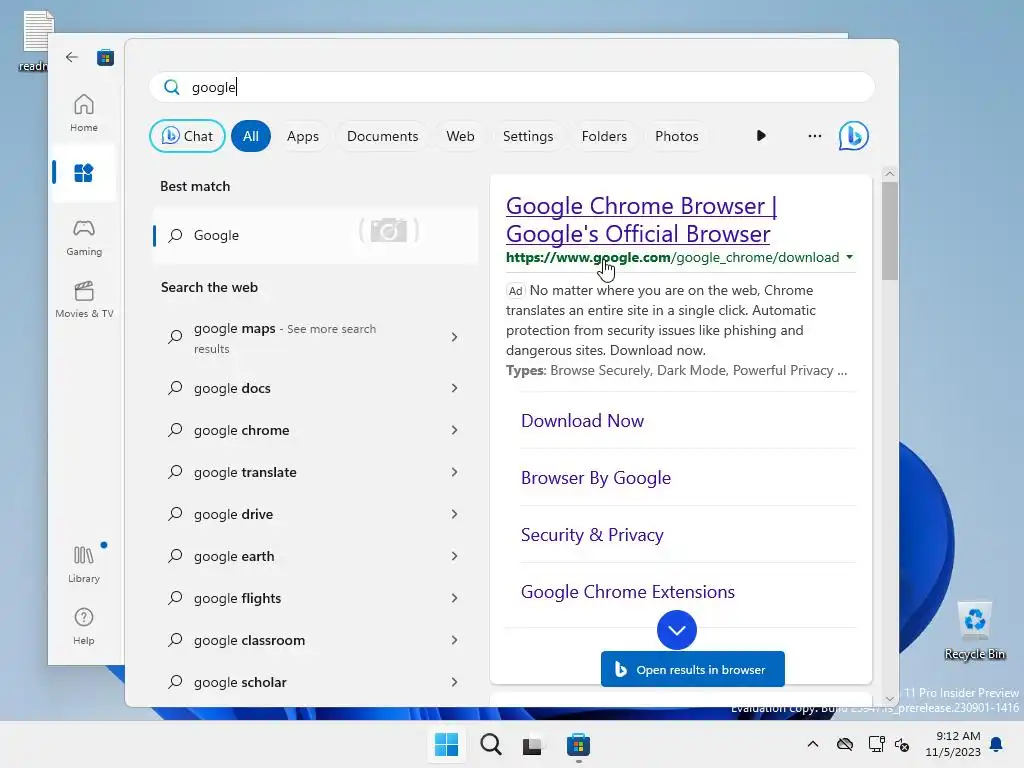Click the magnifier icon in the search box
Screen dimensions: 1024x768
(172, 87)
